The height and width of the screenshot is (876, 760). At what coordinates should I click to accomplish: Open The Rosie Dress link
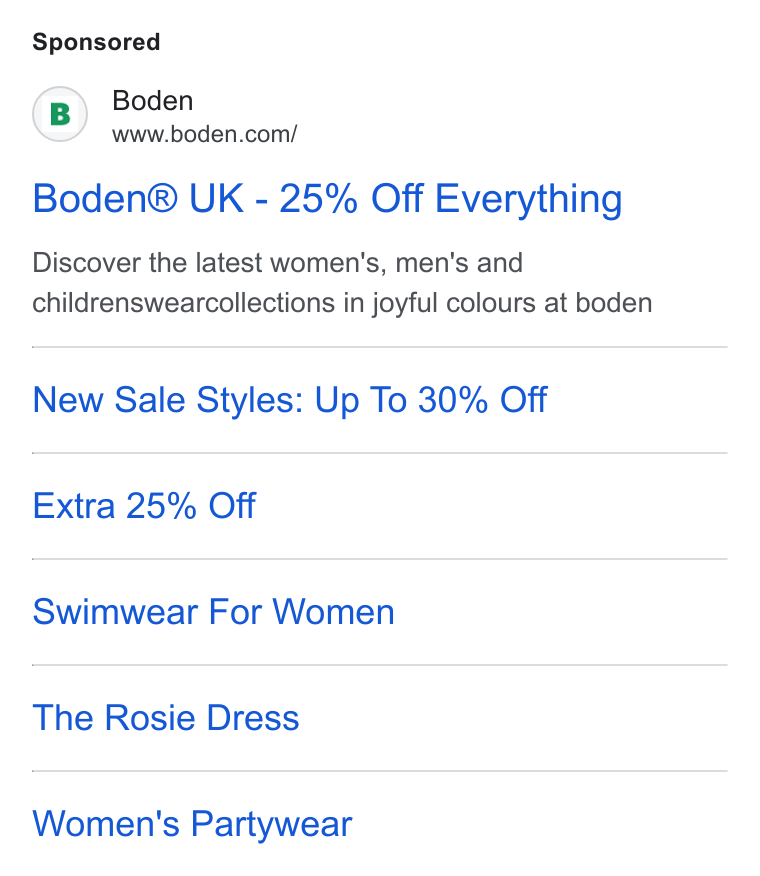pyautogui.click(x=166, y=718)
